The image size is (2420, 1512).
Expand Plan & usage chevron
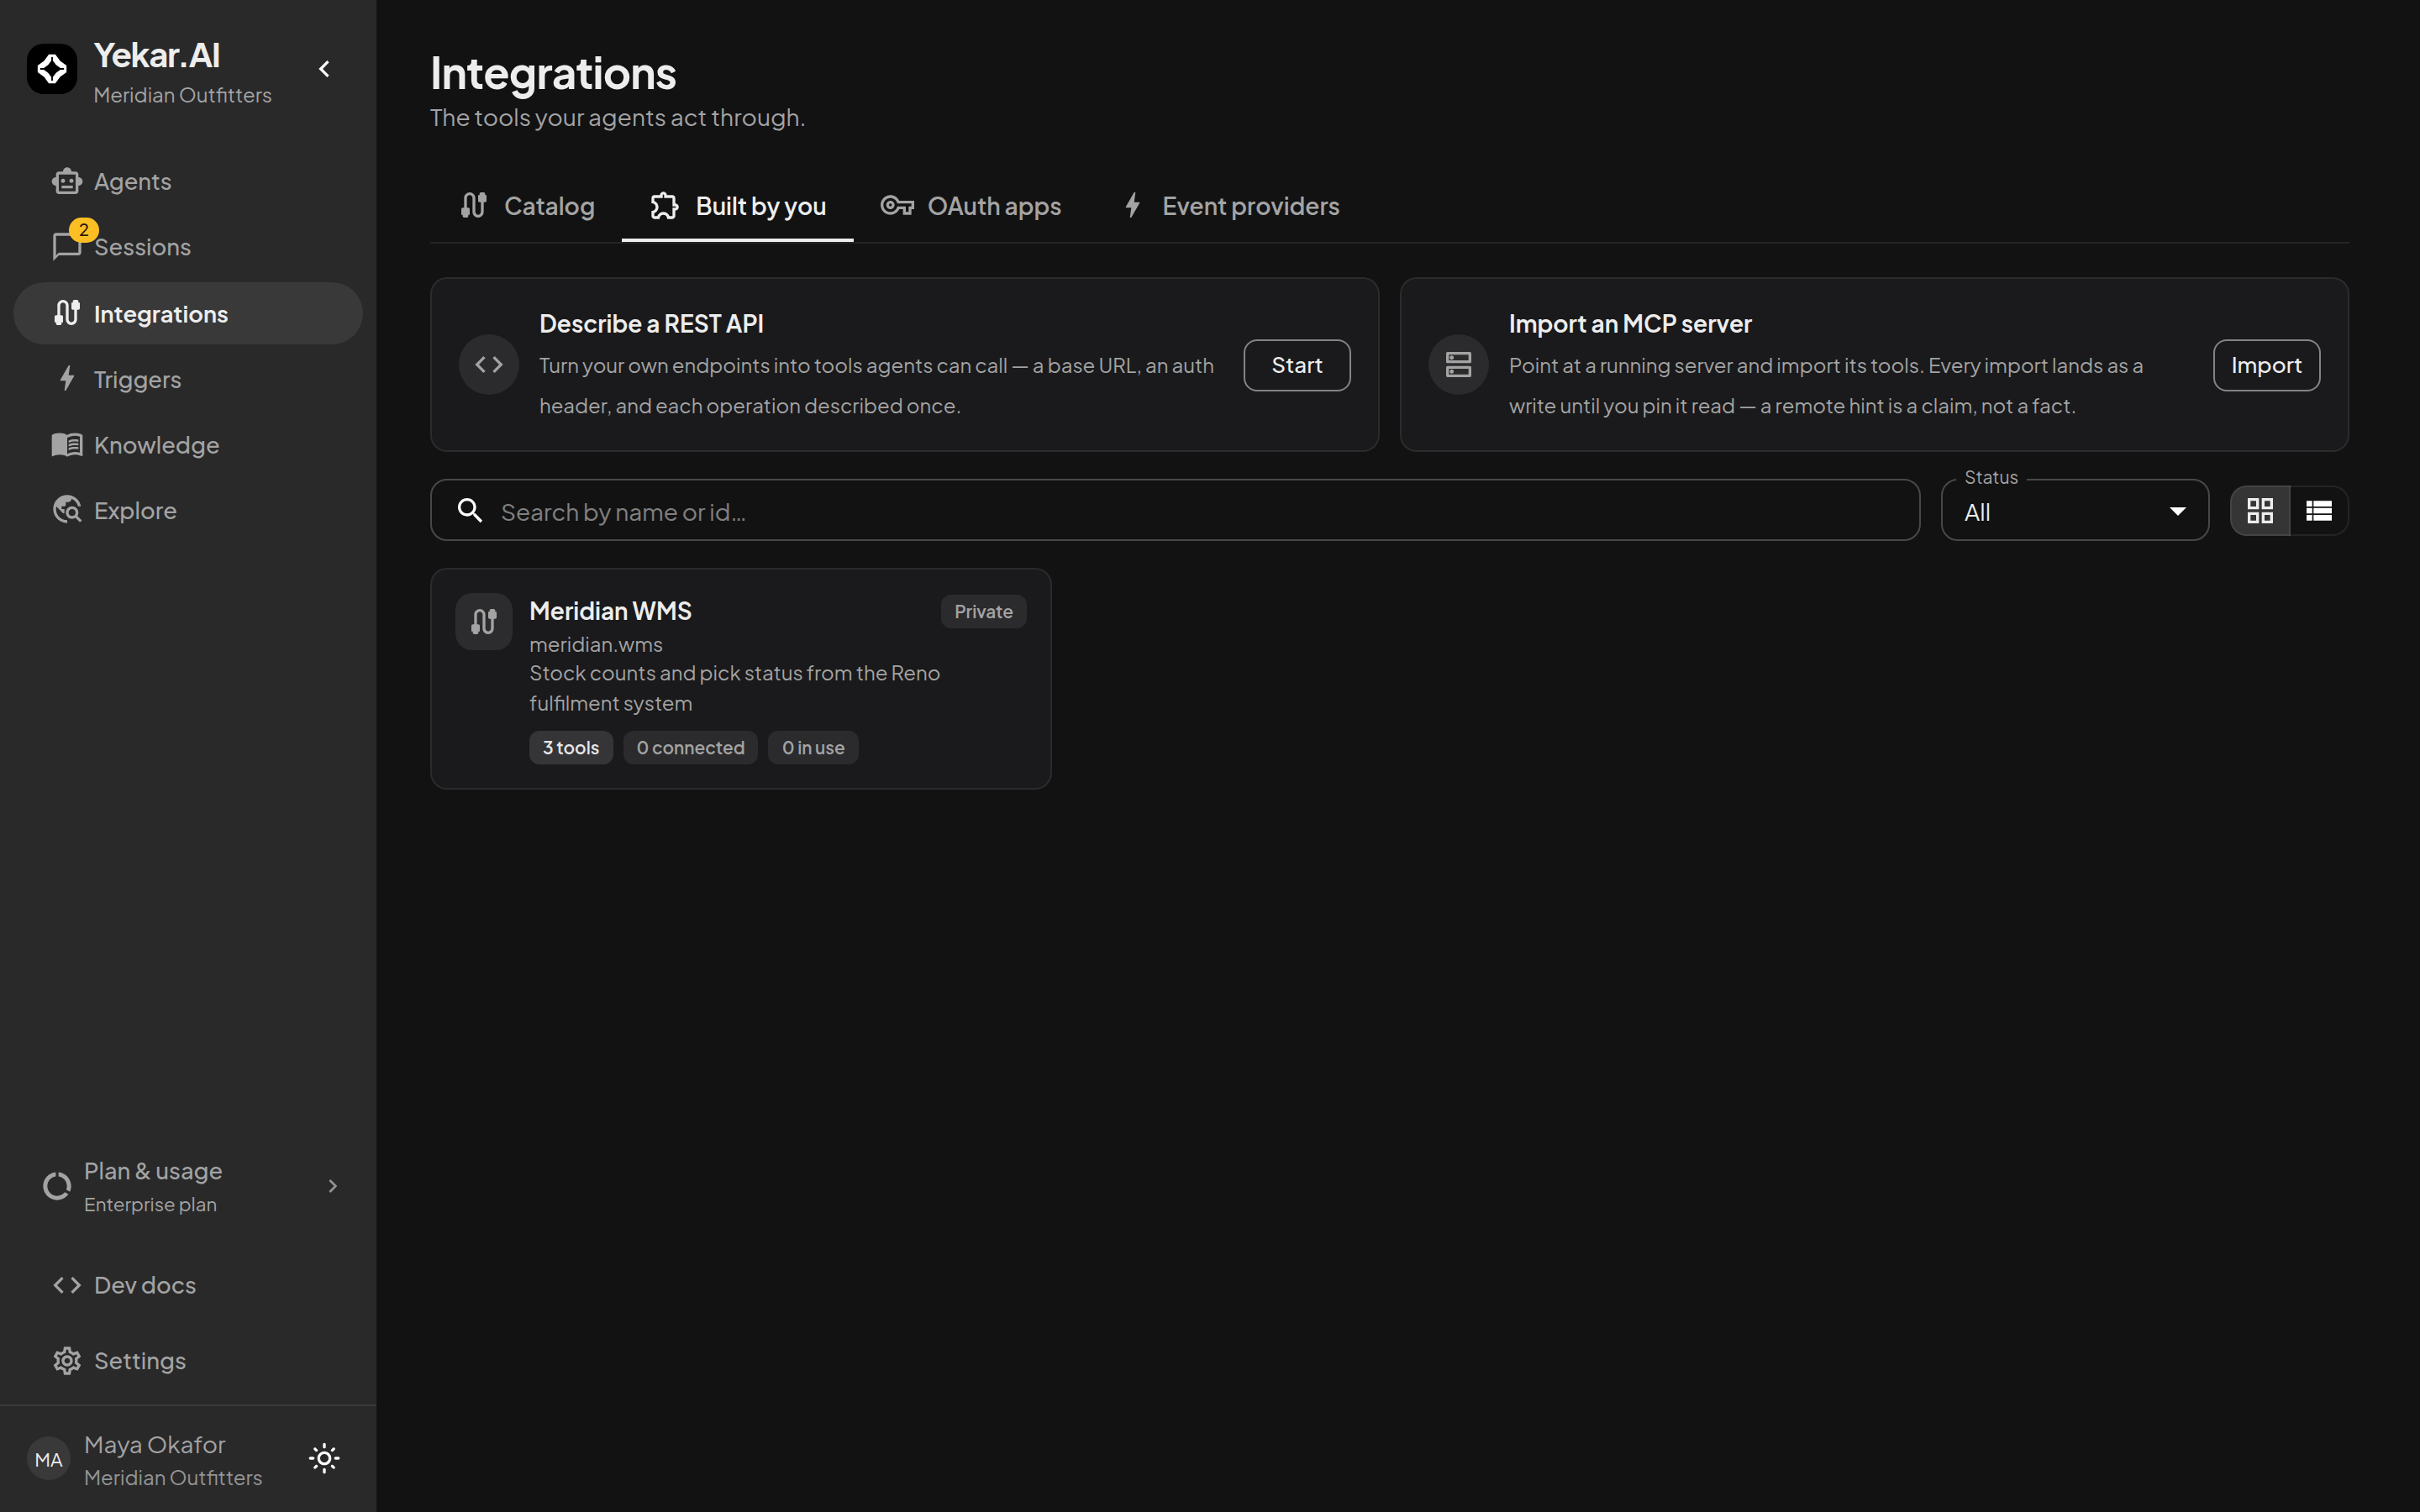click(333, 1186)
